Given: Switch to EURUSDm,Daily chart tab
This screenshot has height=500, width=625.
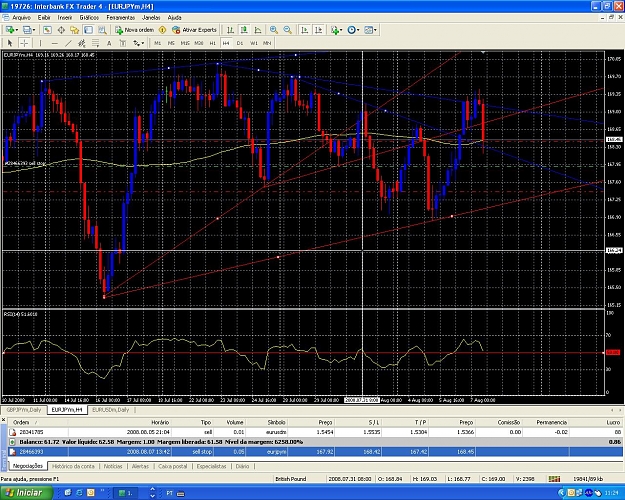Looking at the screenshot, I should point(110,410).
